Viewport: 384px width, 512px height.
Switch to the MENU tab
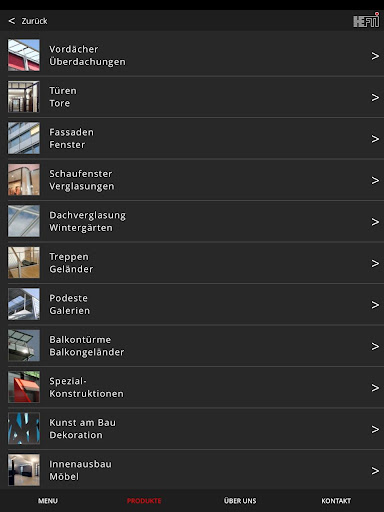[x=48, y=501]
